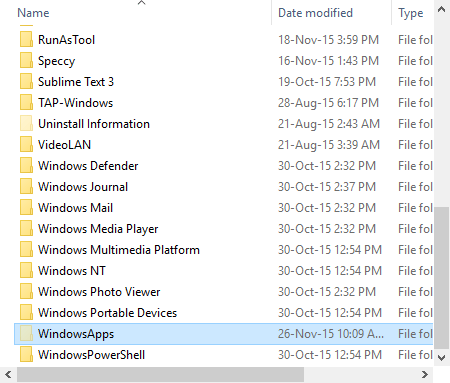Image resolution: width=450 pixels, height=383 pixels.
Task: Click the Windows Photo Viewer date modified cell
Action: pyautogui.click(x=327, y=292)
